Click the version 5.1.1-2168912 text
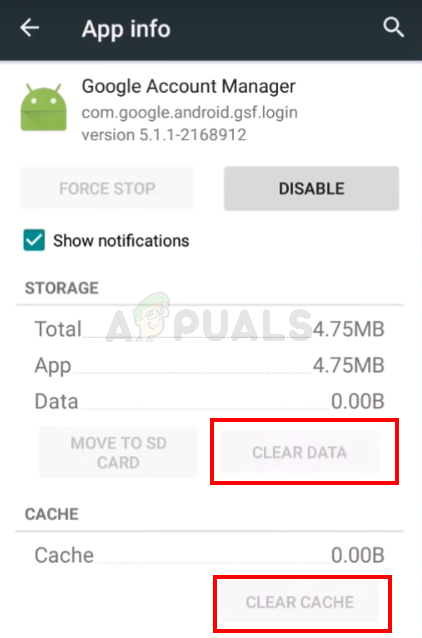This screenshot has width=422, height=638. point(164,135)
